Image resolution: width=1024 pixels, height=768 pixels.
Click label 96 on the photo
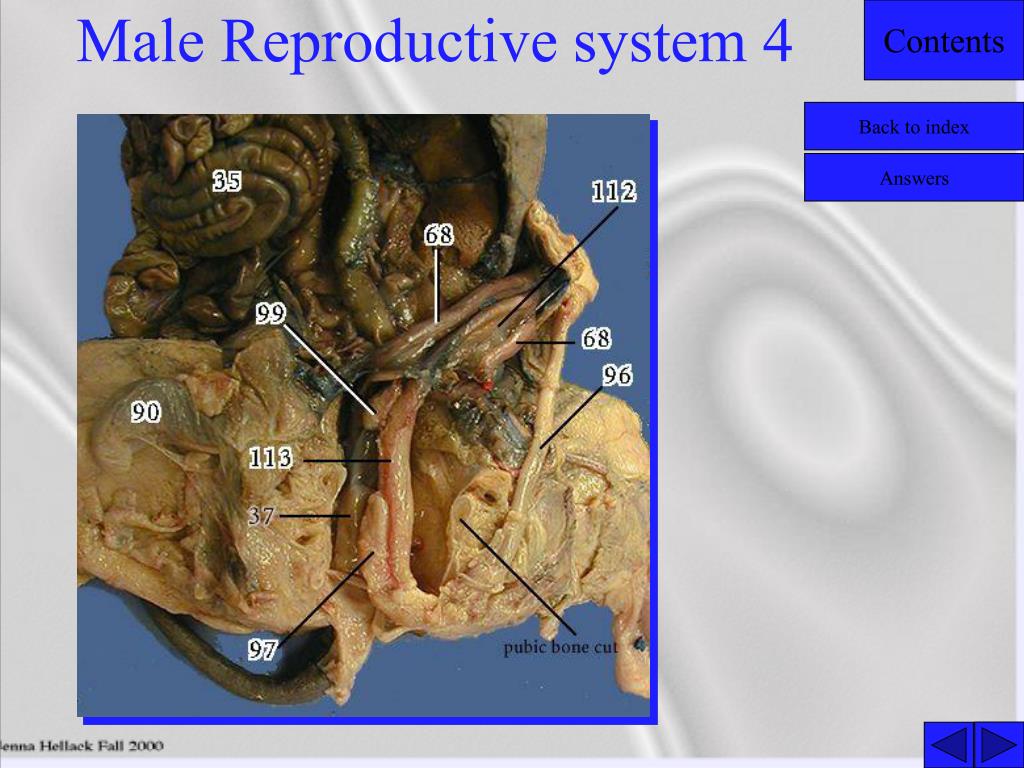[617, 375]
